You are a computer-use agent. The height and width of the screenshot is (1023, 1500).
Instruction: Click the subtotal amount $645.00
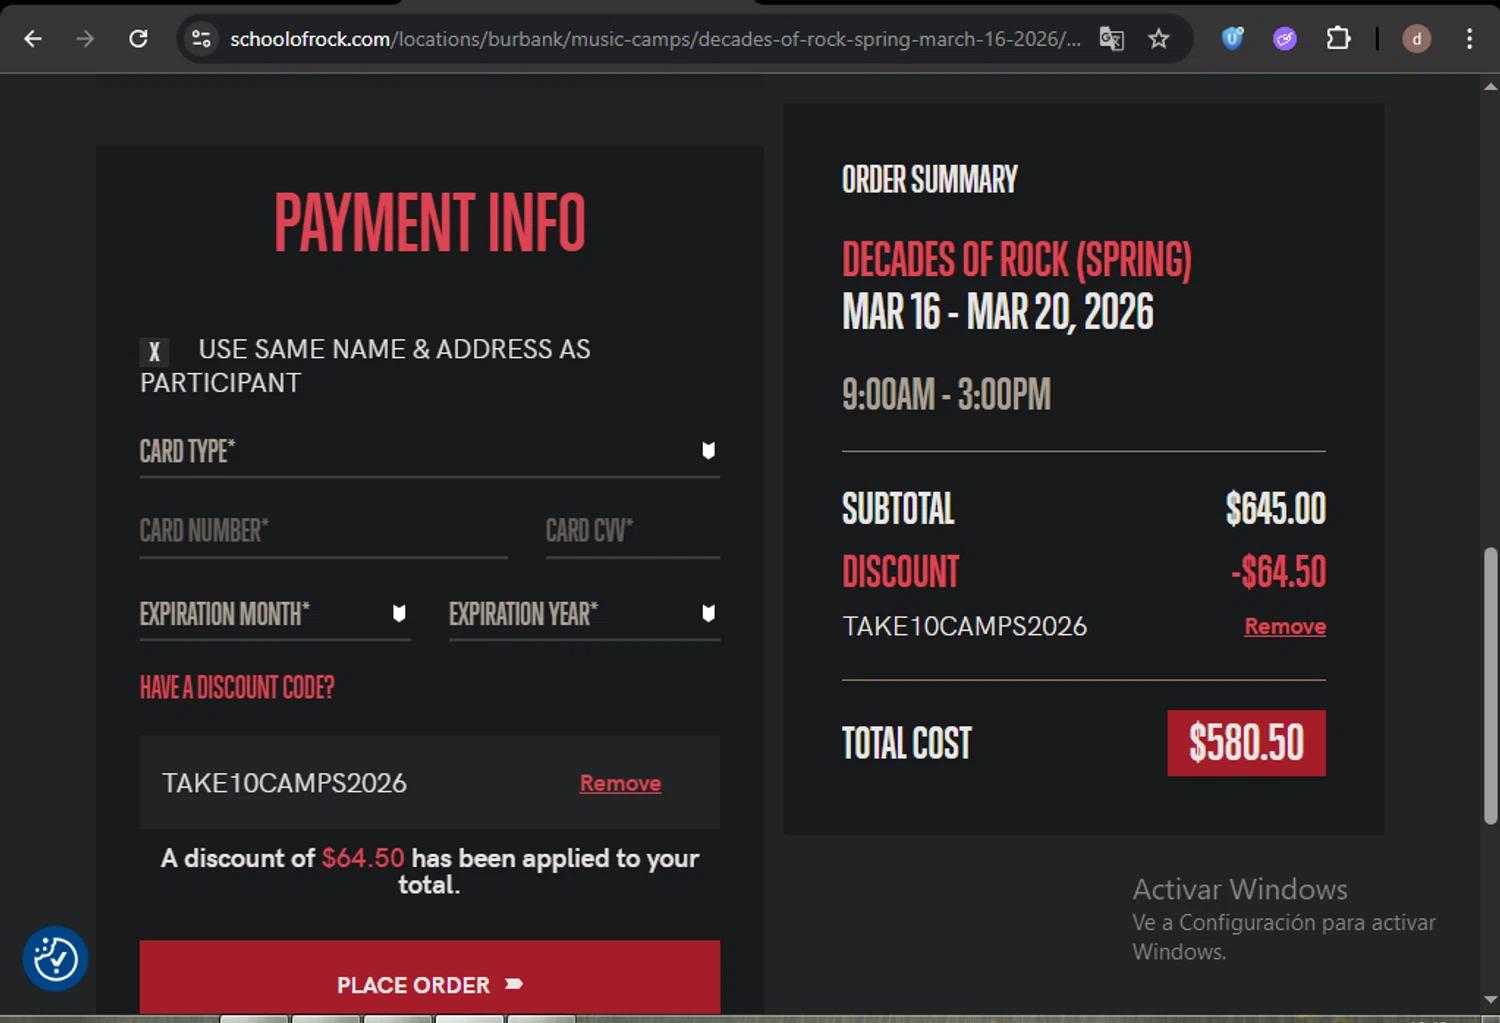[1276, 509]
